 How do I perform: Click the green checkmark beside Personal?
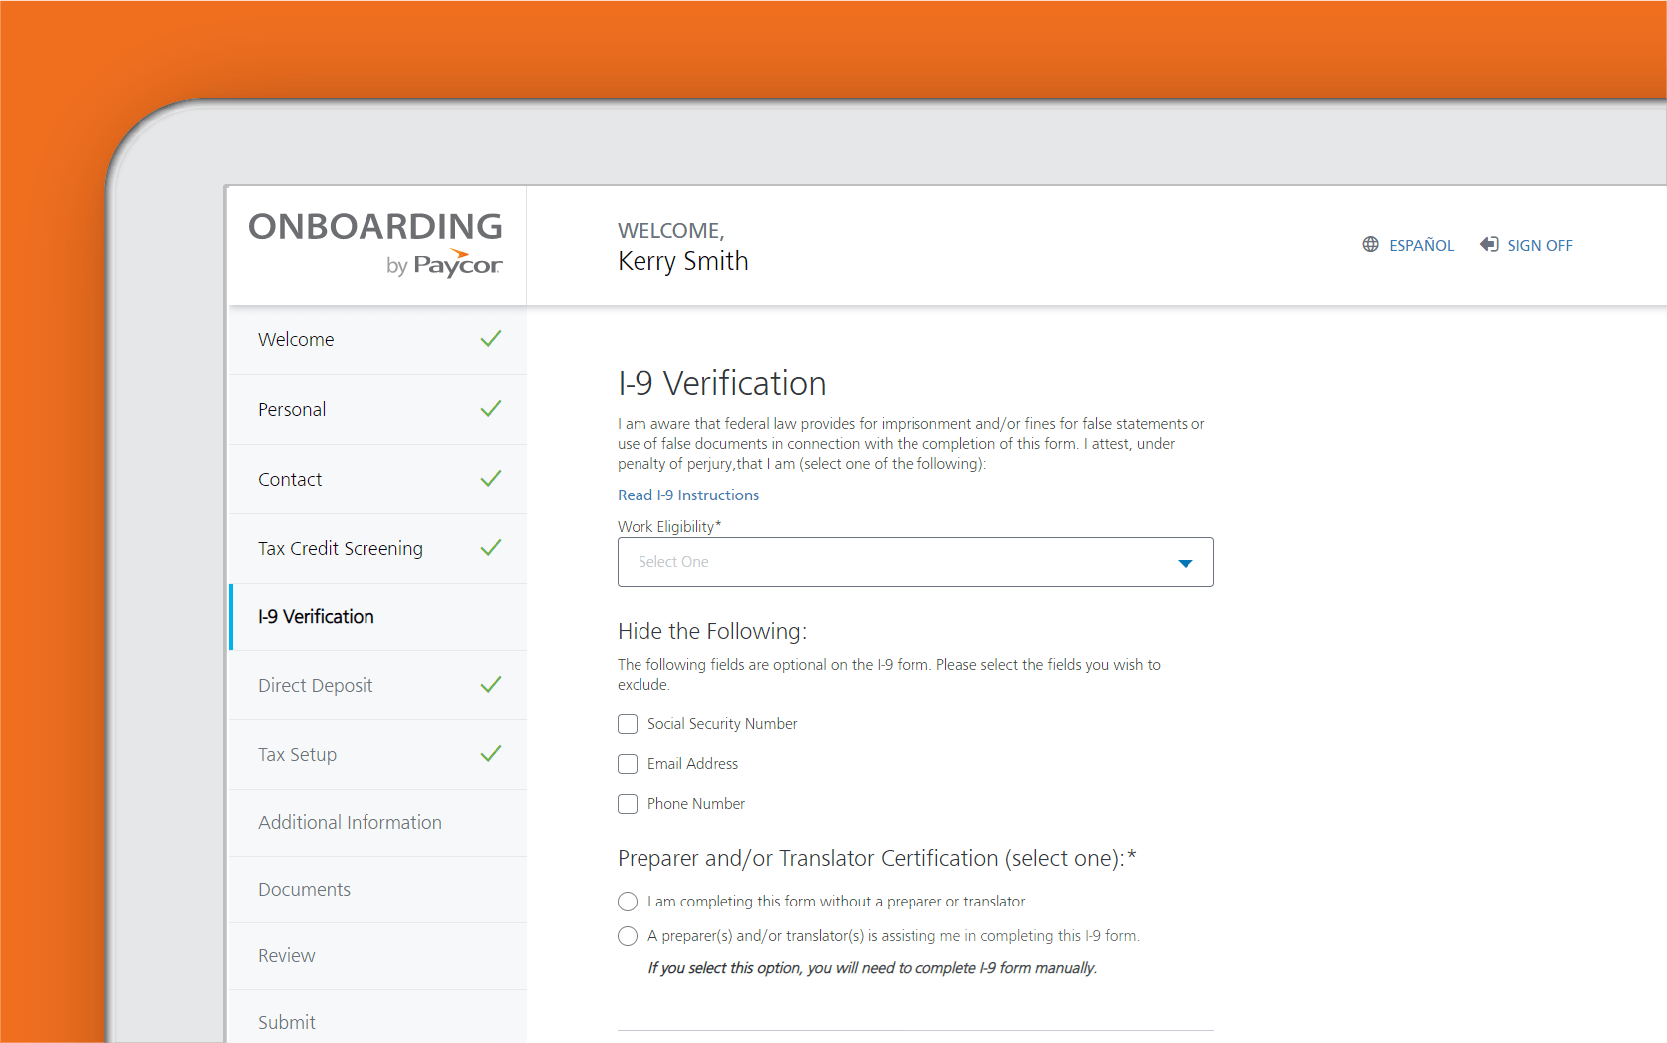click(491, 409)
